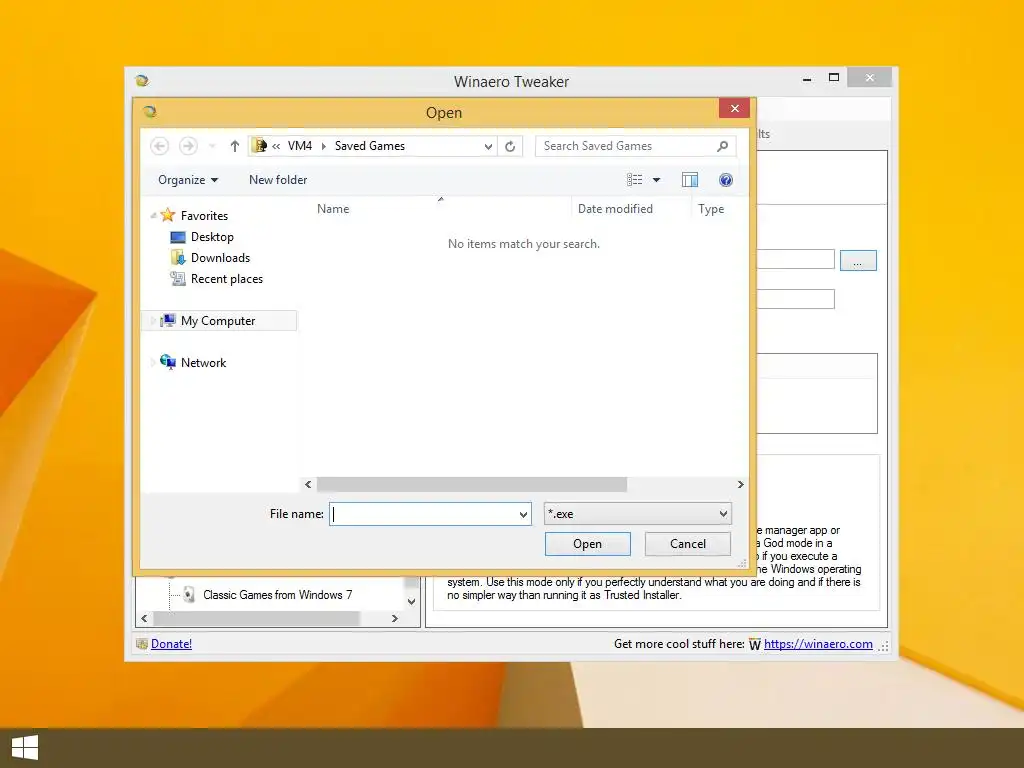Click the Donate icon in status bar
Viewport: 1024px width, 768px height.
[142, 644]
